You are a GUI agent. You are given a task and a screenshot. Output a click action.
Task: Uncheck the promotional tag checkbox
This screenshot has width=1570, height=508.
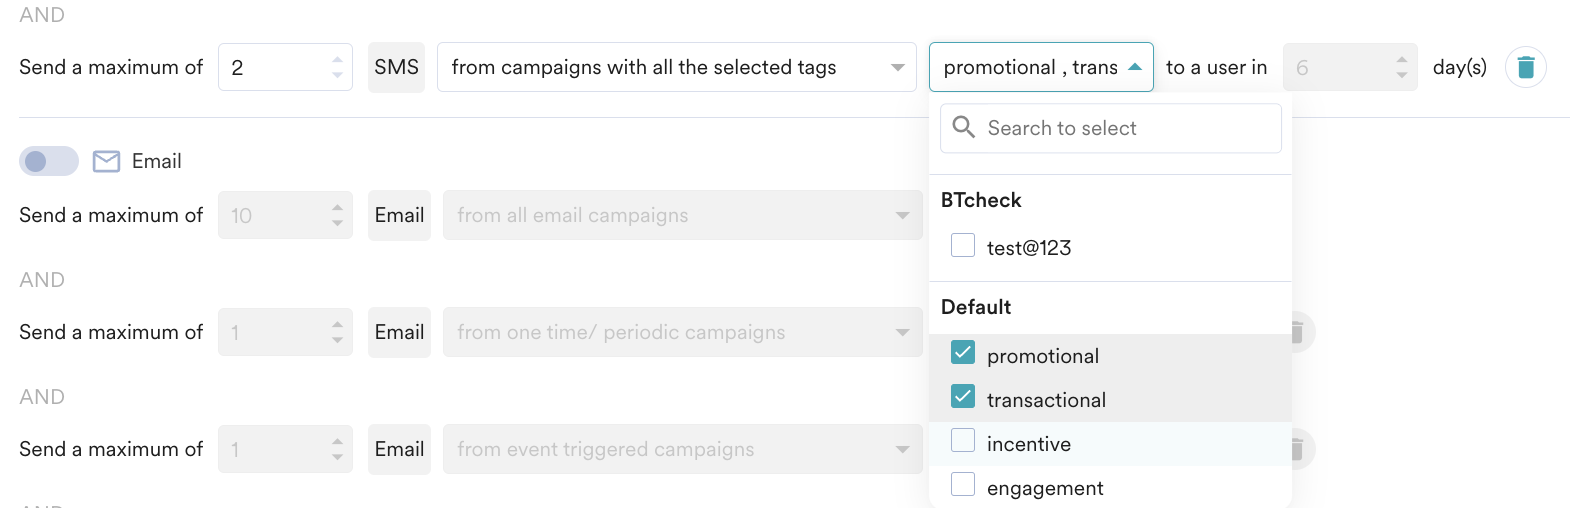[x=963, y=353]
